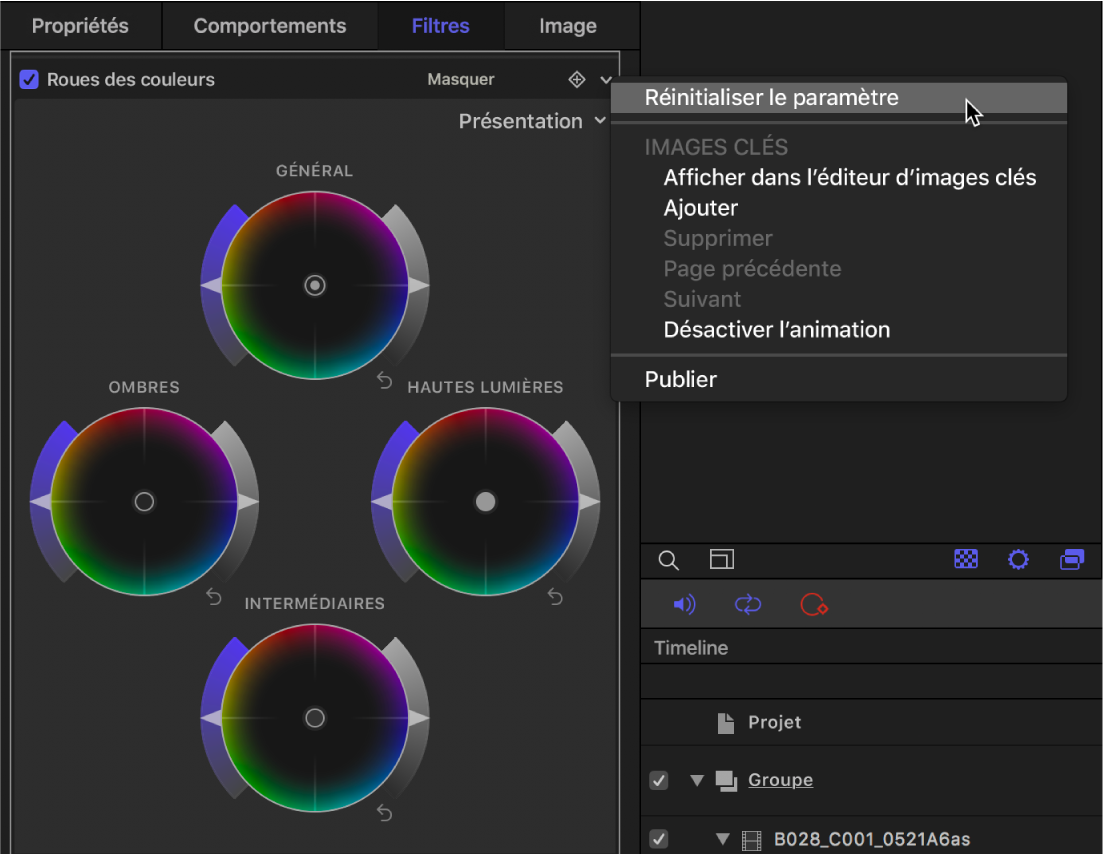Image resolution: width=1103 pixels, height=854 pixels.
Task: Open the gear settings icon above the Timeline
Action: pyautogui.click(x=1018, y=560)
